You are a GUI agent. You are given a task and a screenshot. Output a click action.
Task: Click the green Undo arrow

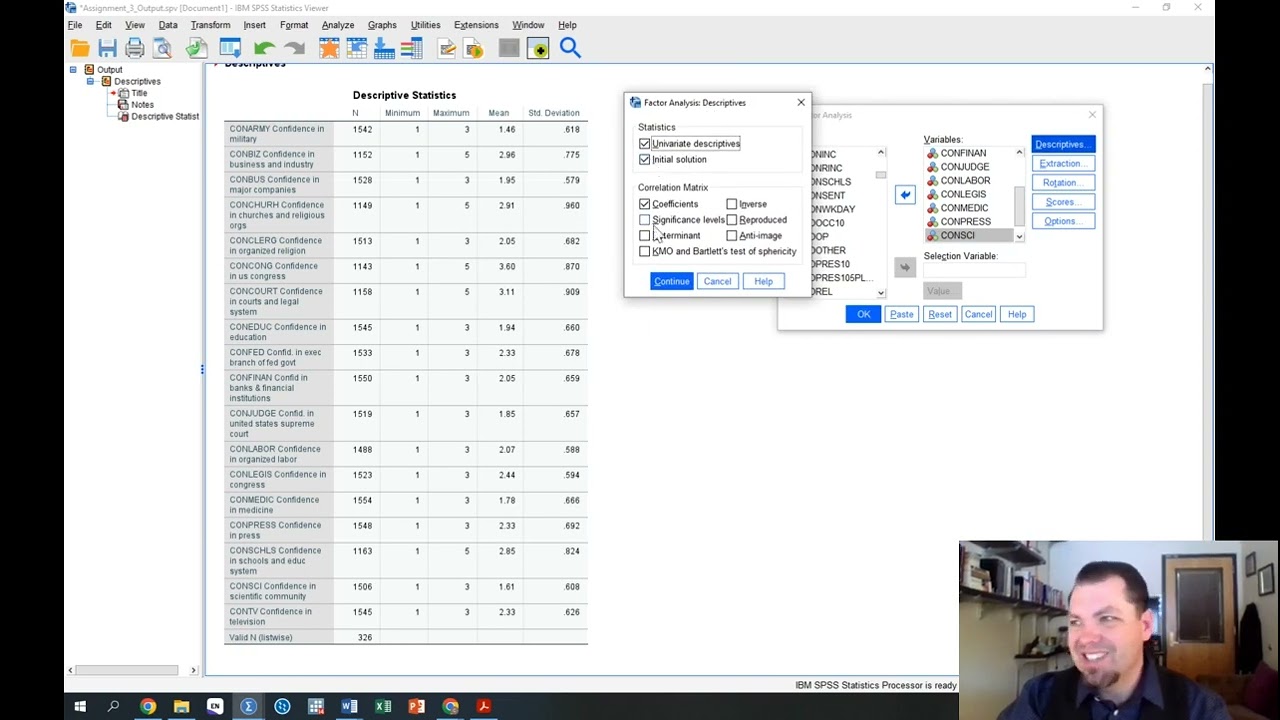[x=264, y=48]
